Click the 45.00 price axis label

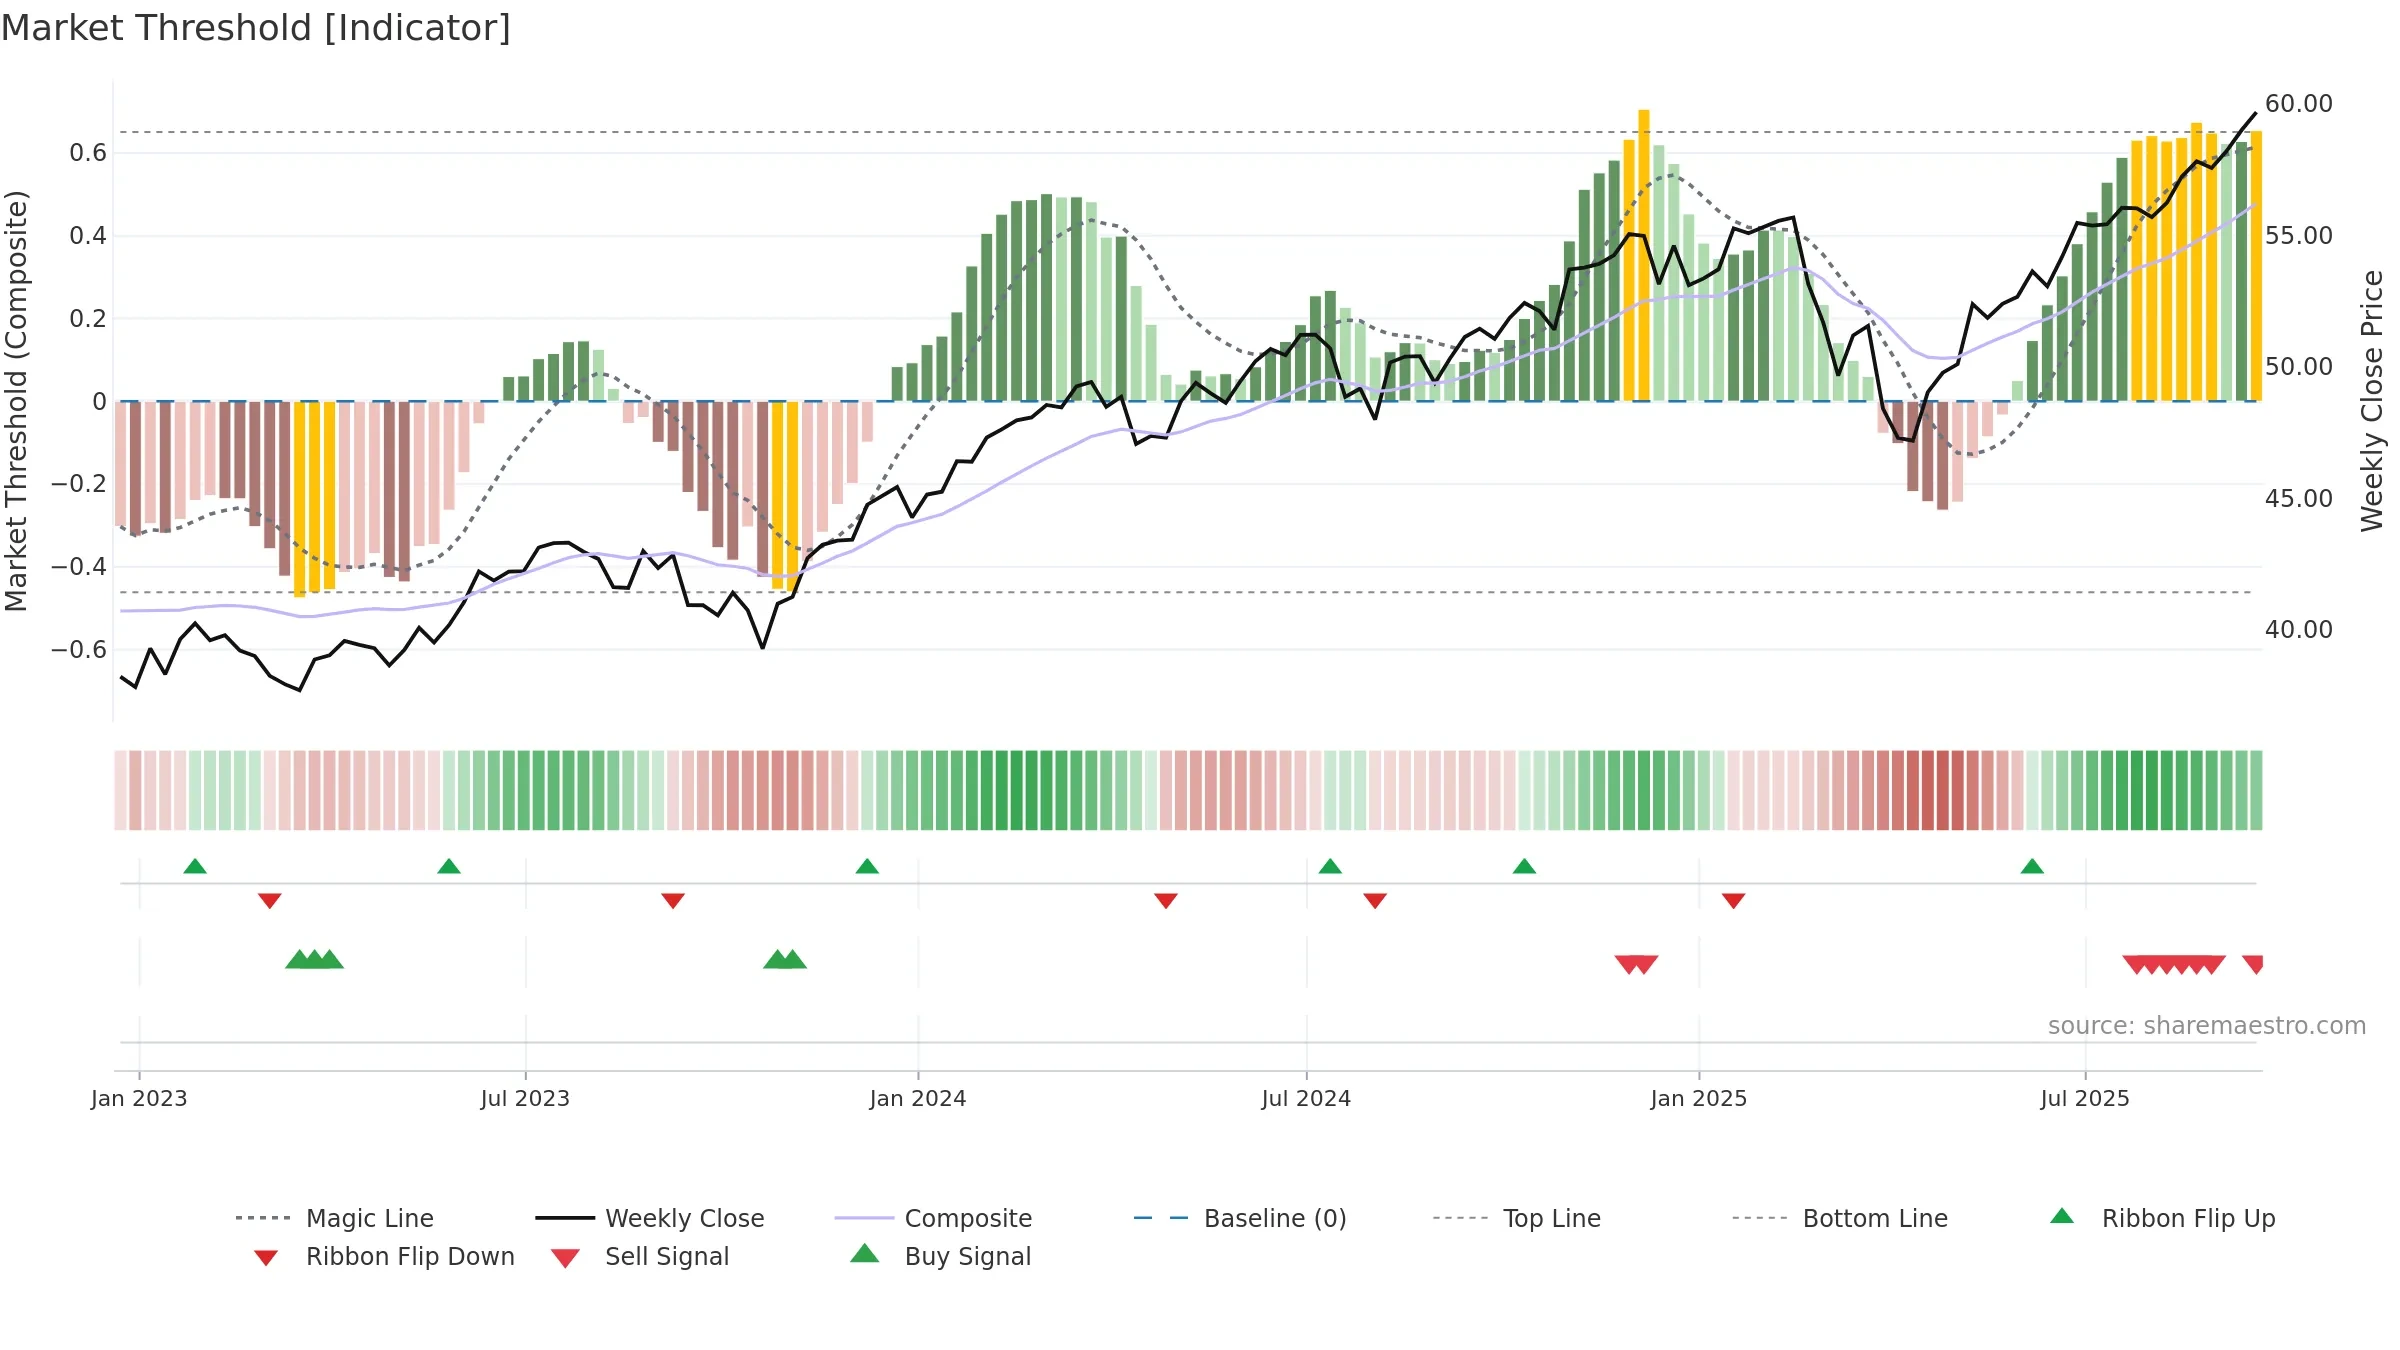[x=2299, y=499]
